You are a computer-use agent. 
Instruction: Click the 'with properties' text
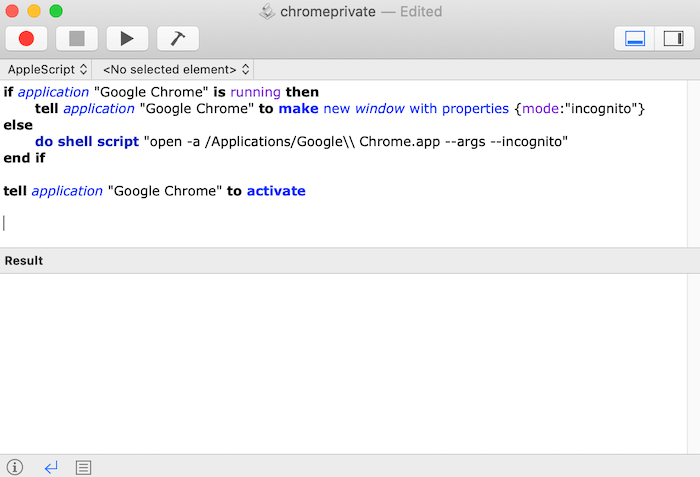click(459, 109)
